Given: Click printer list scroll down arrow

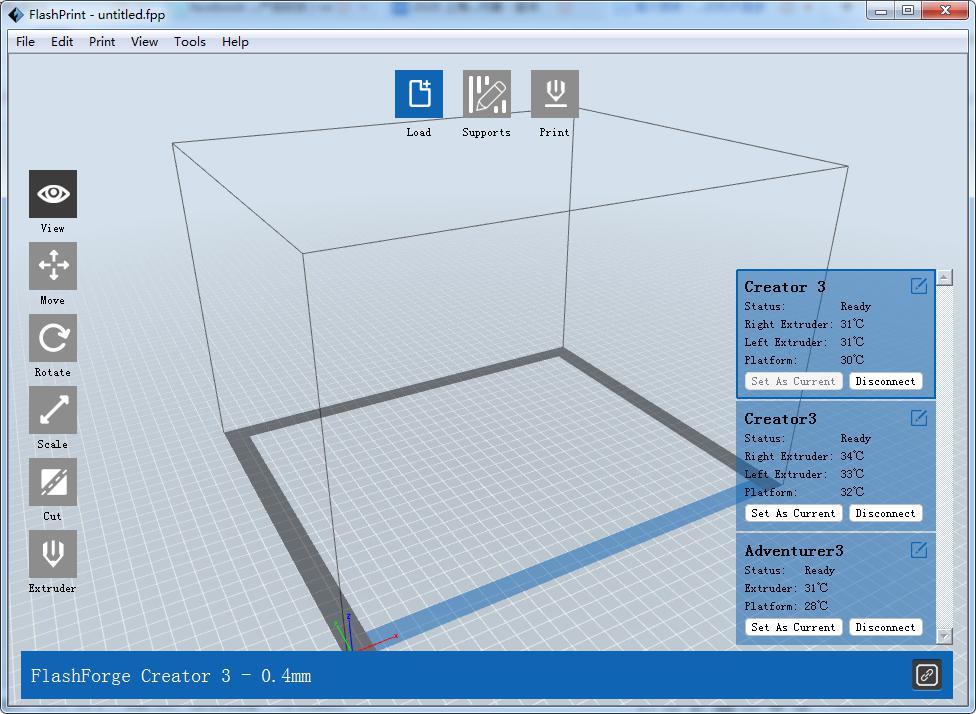Looking at the screenshot, I should point(945,636).
